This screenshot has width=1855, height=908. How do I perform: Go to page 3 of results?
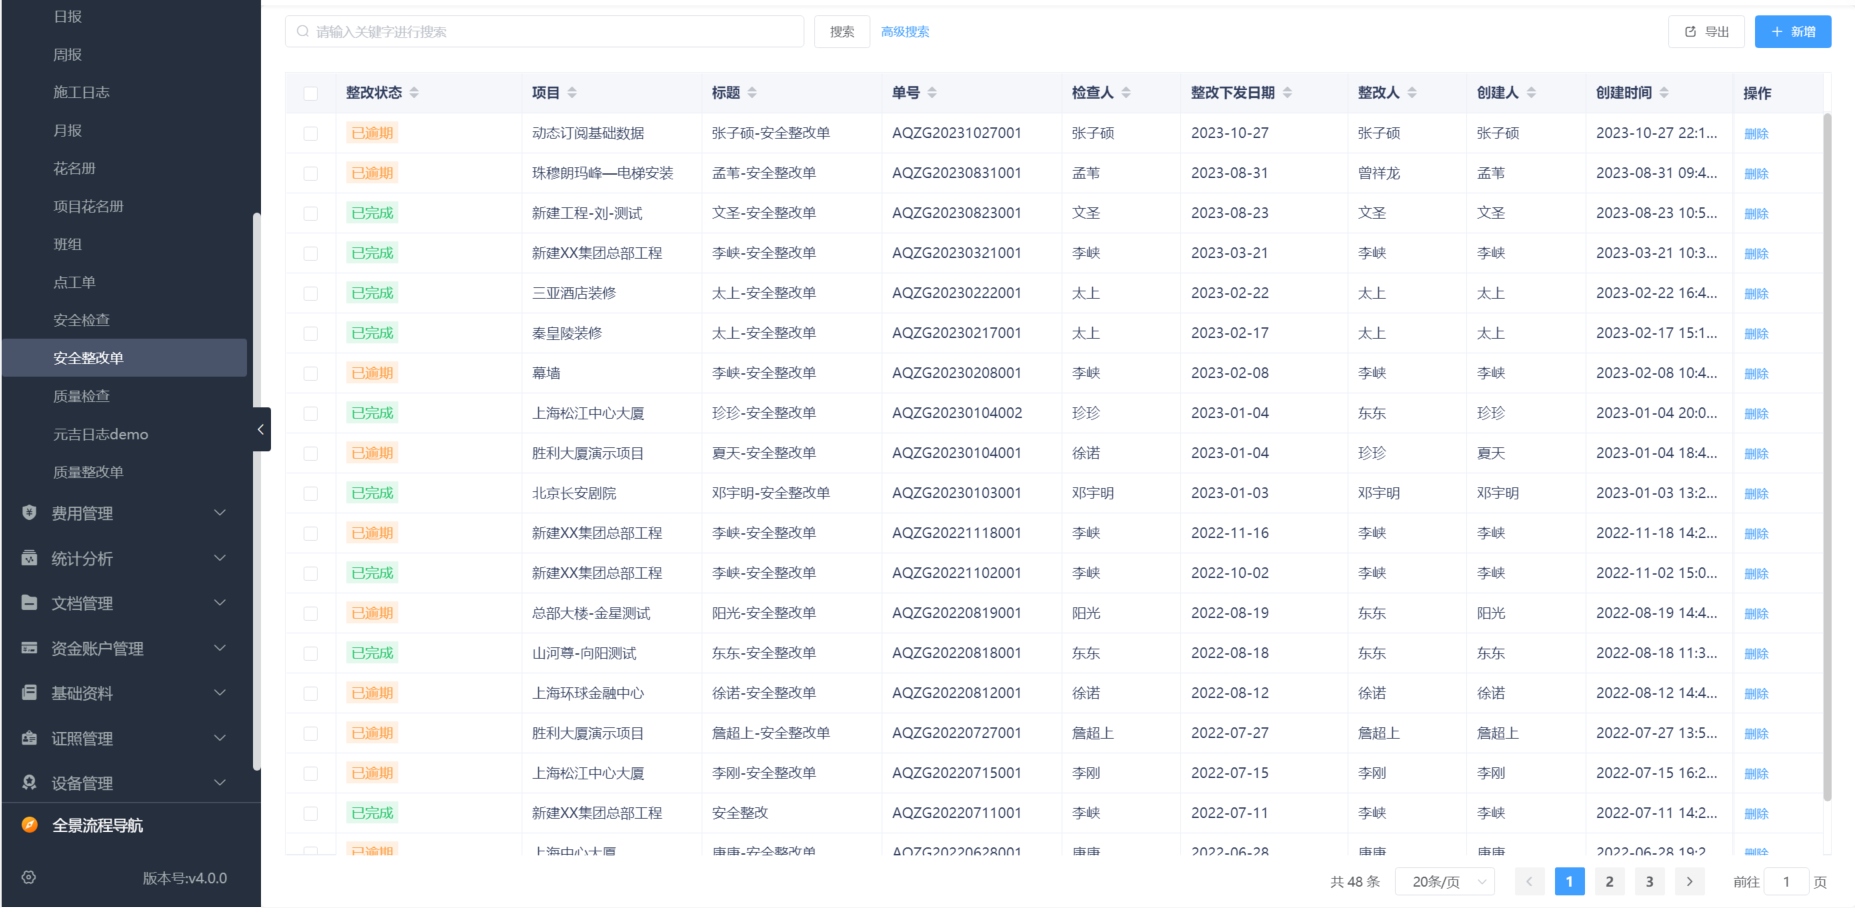[1649, 881]
